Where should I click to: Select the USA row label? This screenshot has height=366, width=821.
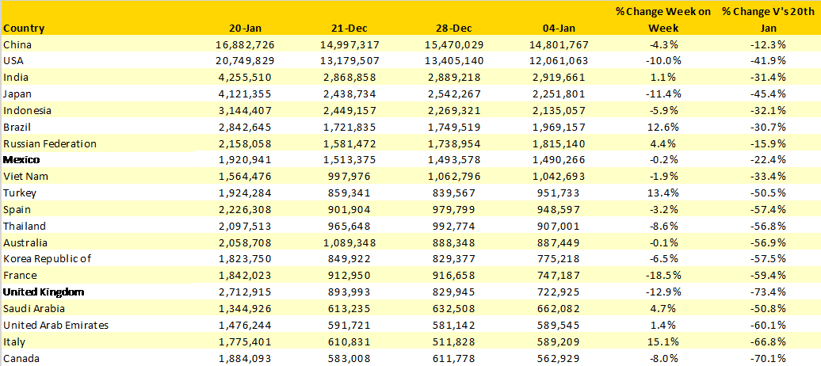(x=14, y=61)
